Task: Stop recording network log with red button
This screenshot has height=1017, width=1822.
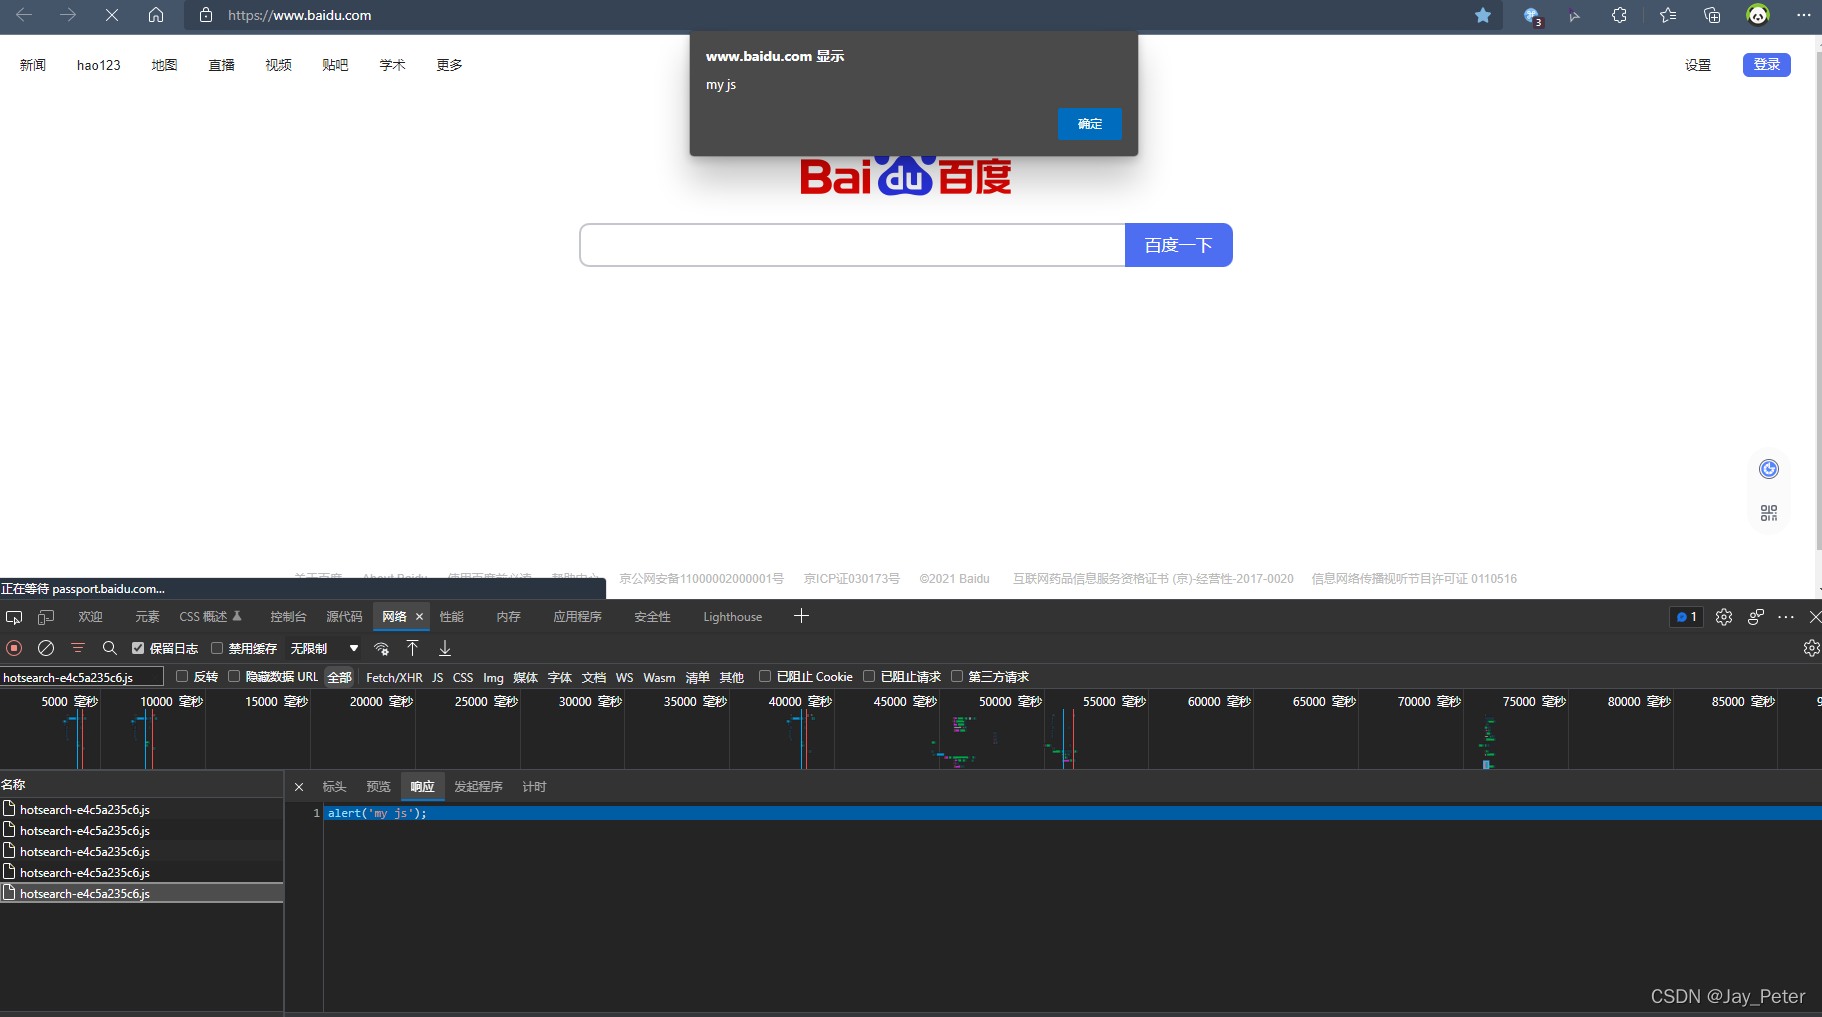Action: pyautogui.click(x=14, y=648)
